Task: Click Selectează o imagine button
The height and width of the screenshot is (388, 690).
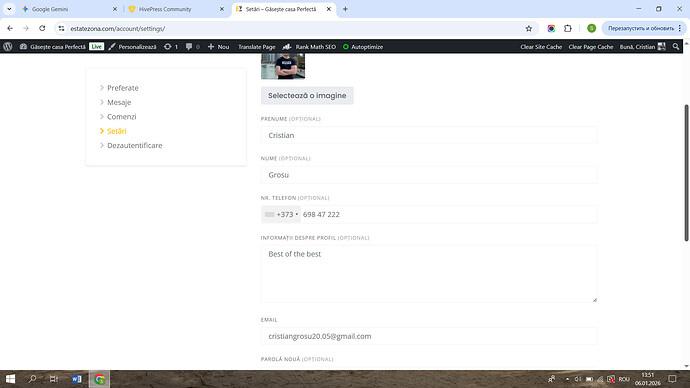Action: click(307, 95)
